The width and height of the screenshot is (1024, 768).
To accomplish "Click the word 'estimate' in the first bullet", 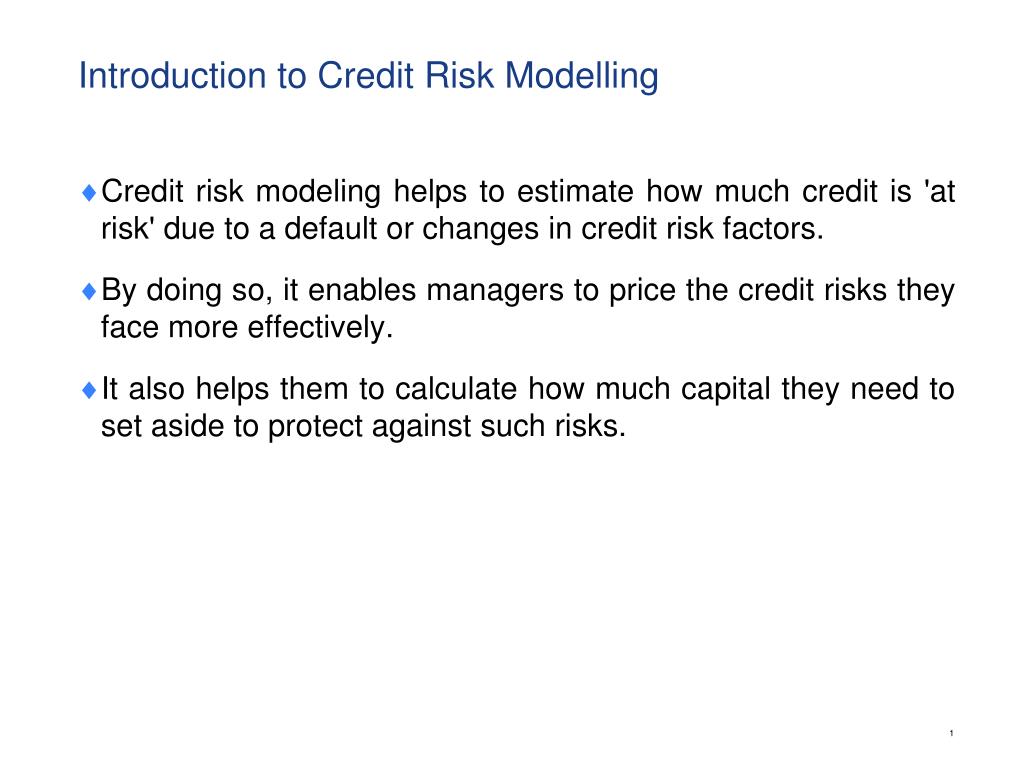I will pos(575,192).
